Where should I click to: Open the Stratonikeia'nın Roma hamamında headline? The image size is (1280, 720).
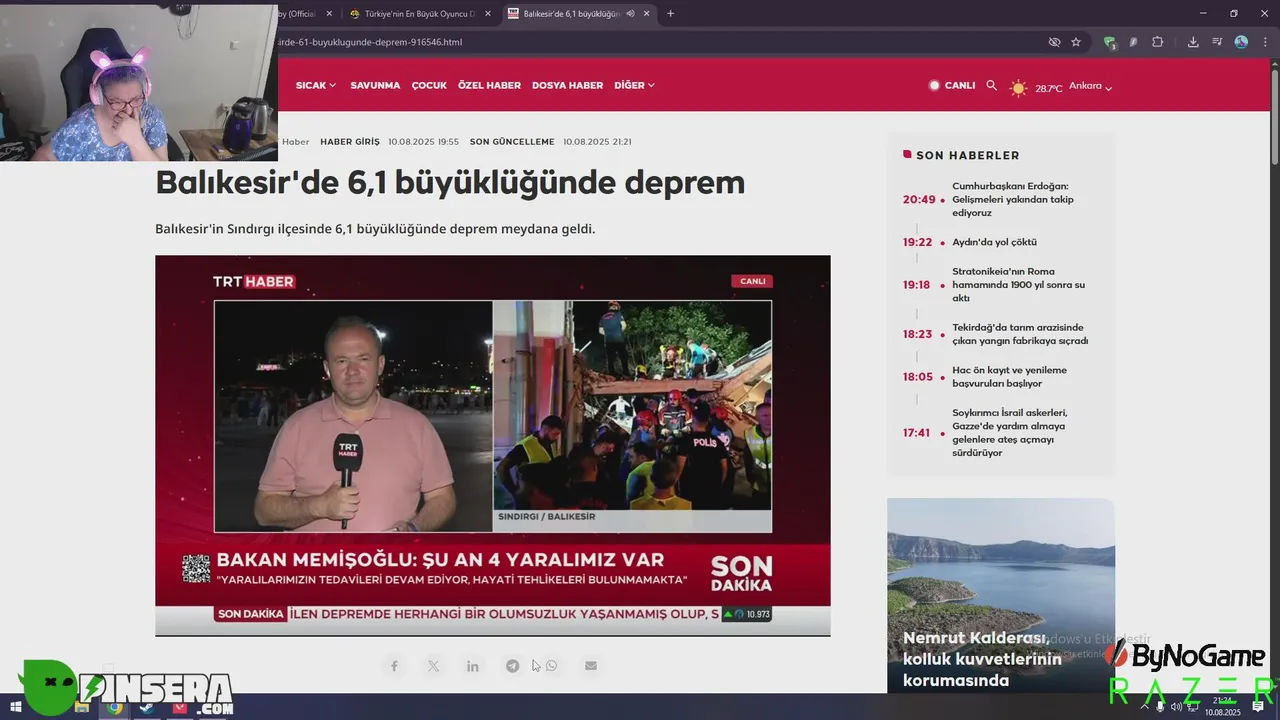pyautogui.click(x=1019, y=285)
